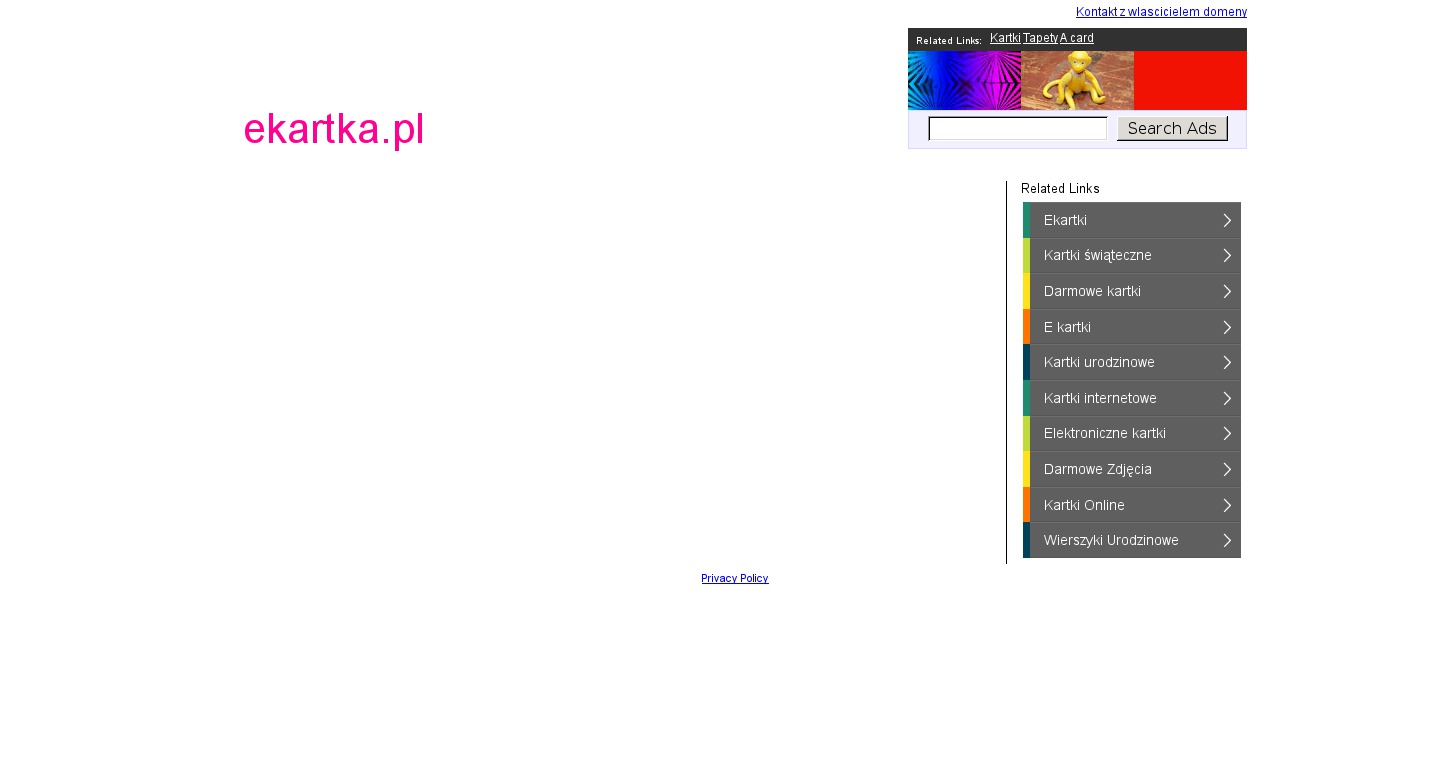Click the ekartka.pl site title
The width and height of the screenshot is (1440, 783).
pyautogui.click(x=334, y=129)
